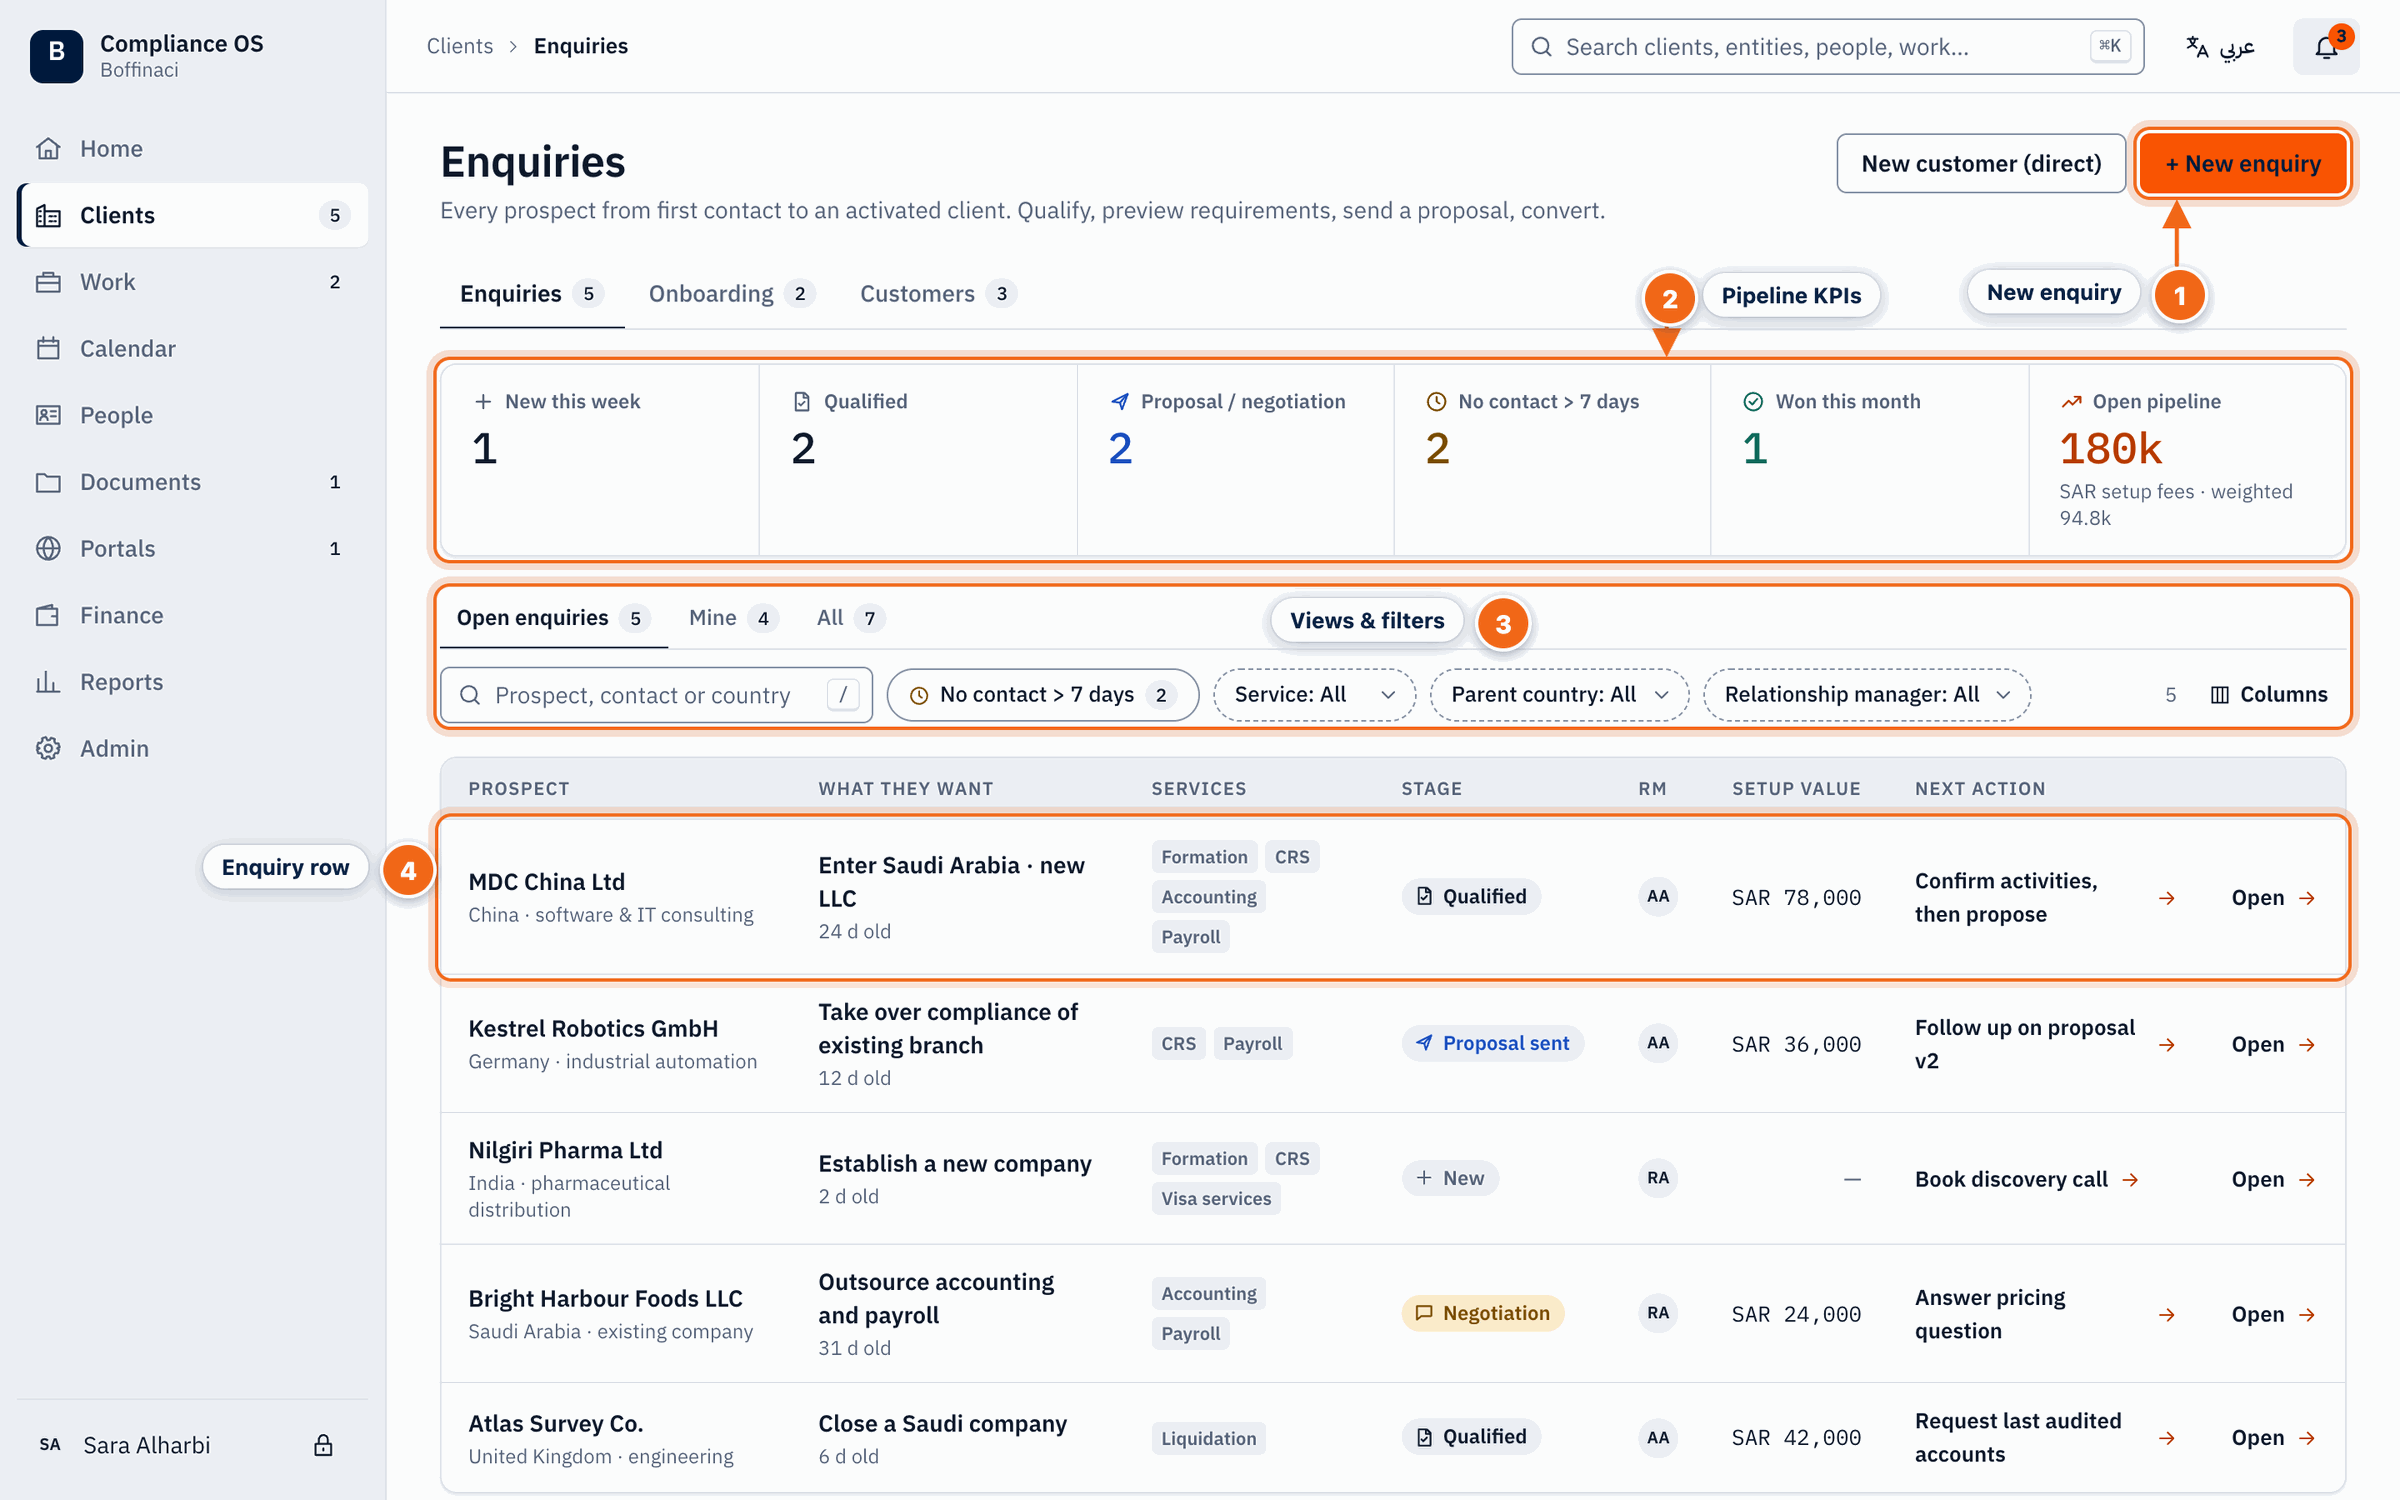Expand the Relationship manager: All dropdown
Viewport: 2400px width, 1500px height.
[x=1866, y=695]
